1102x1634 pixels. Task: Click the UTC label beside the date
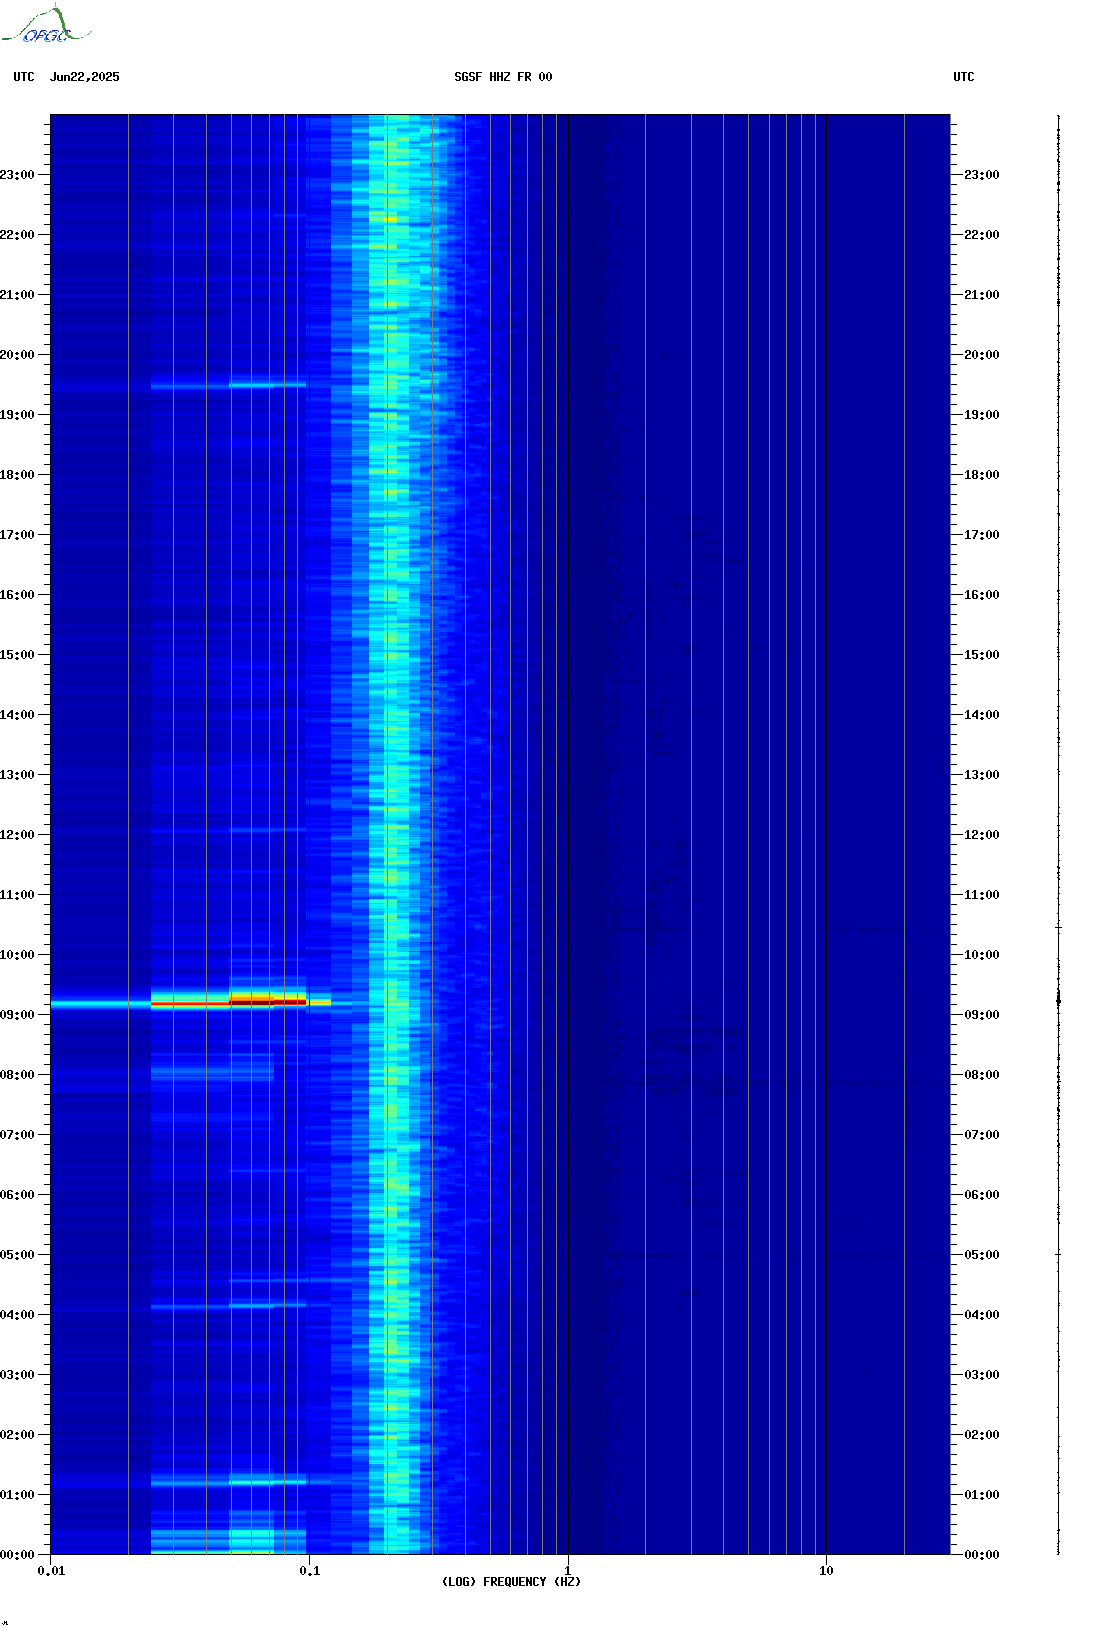(x=24, y=77)
